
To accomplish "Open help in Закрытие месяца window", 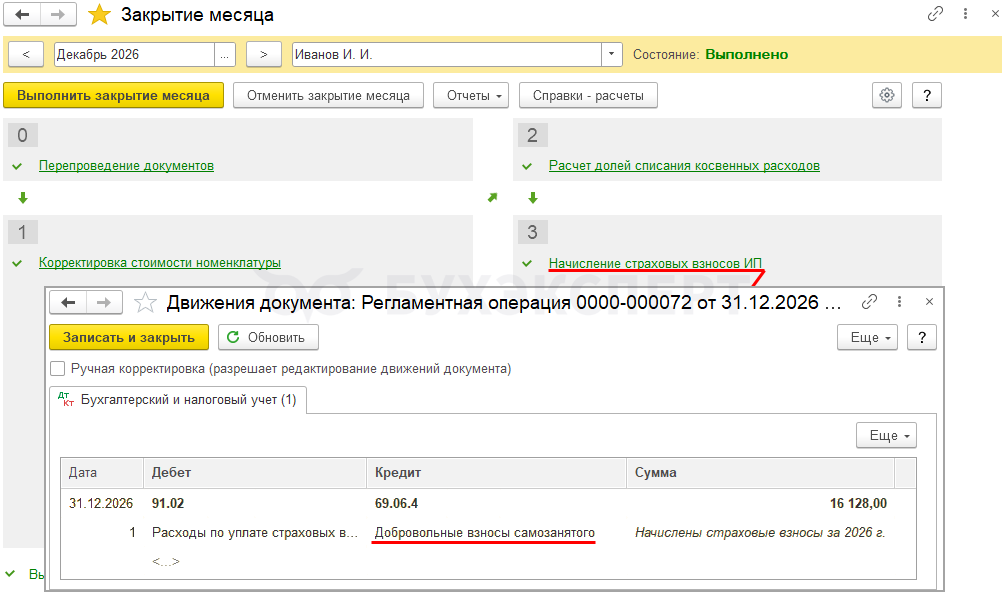I will point(927,95).
